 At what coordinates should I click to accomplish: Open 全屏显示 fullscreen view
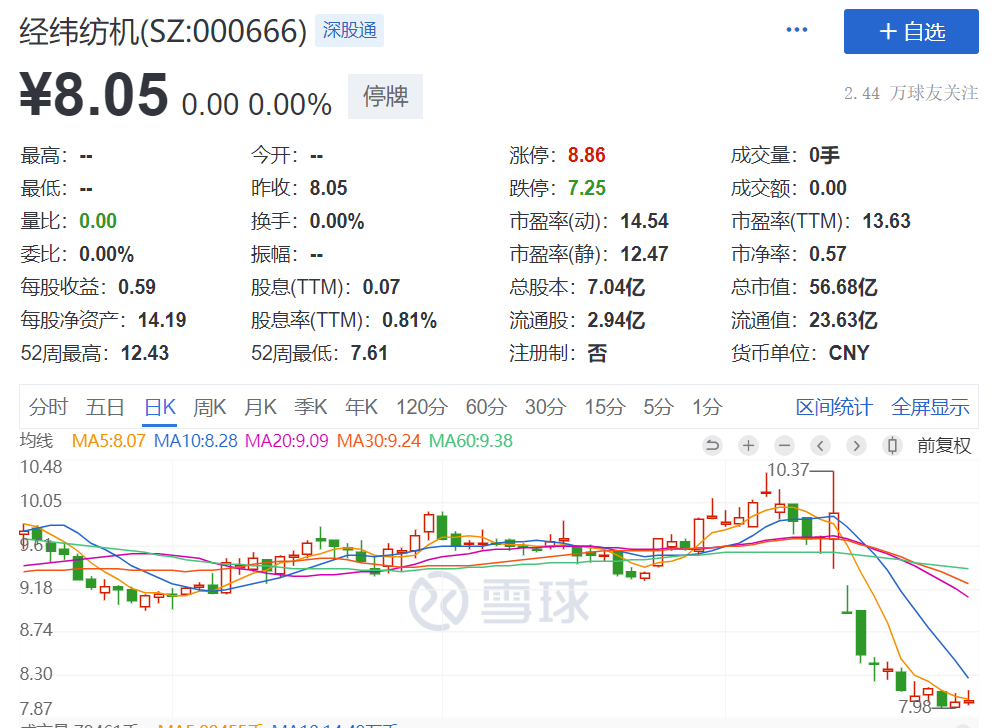(930, 407)
